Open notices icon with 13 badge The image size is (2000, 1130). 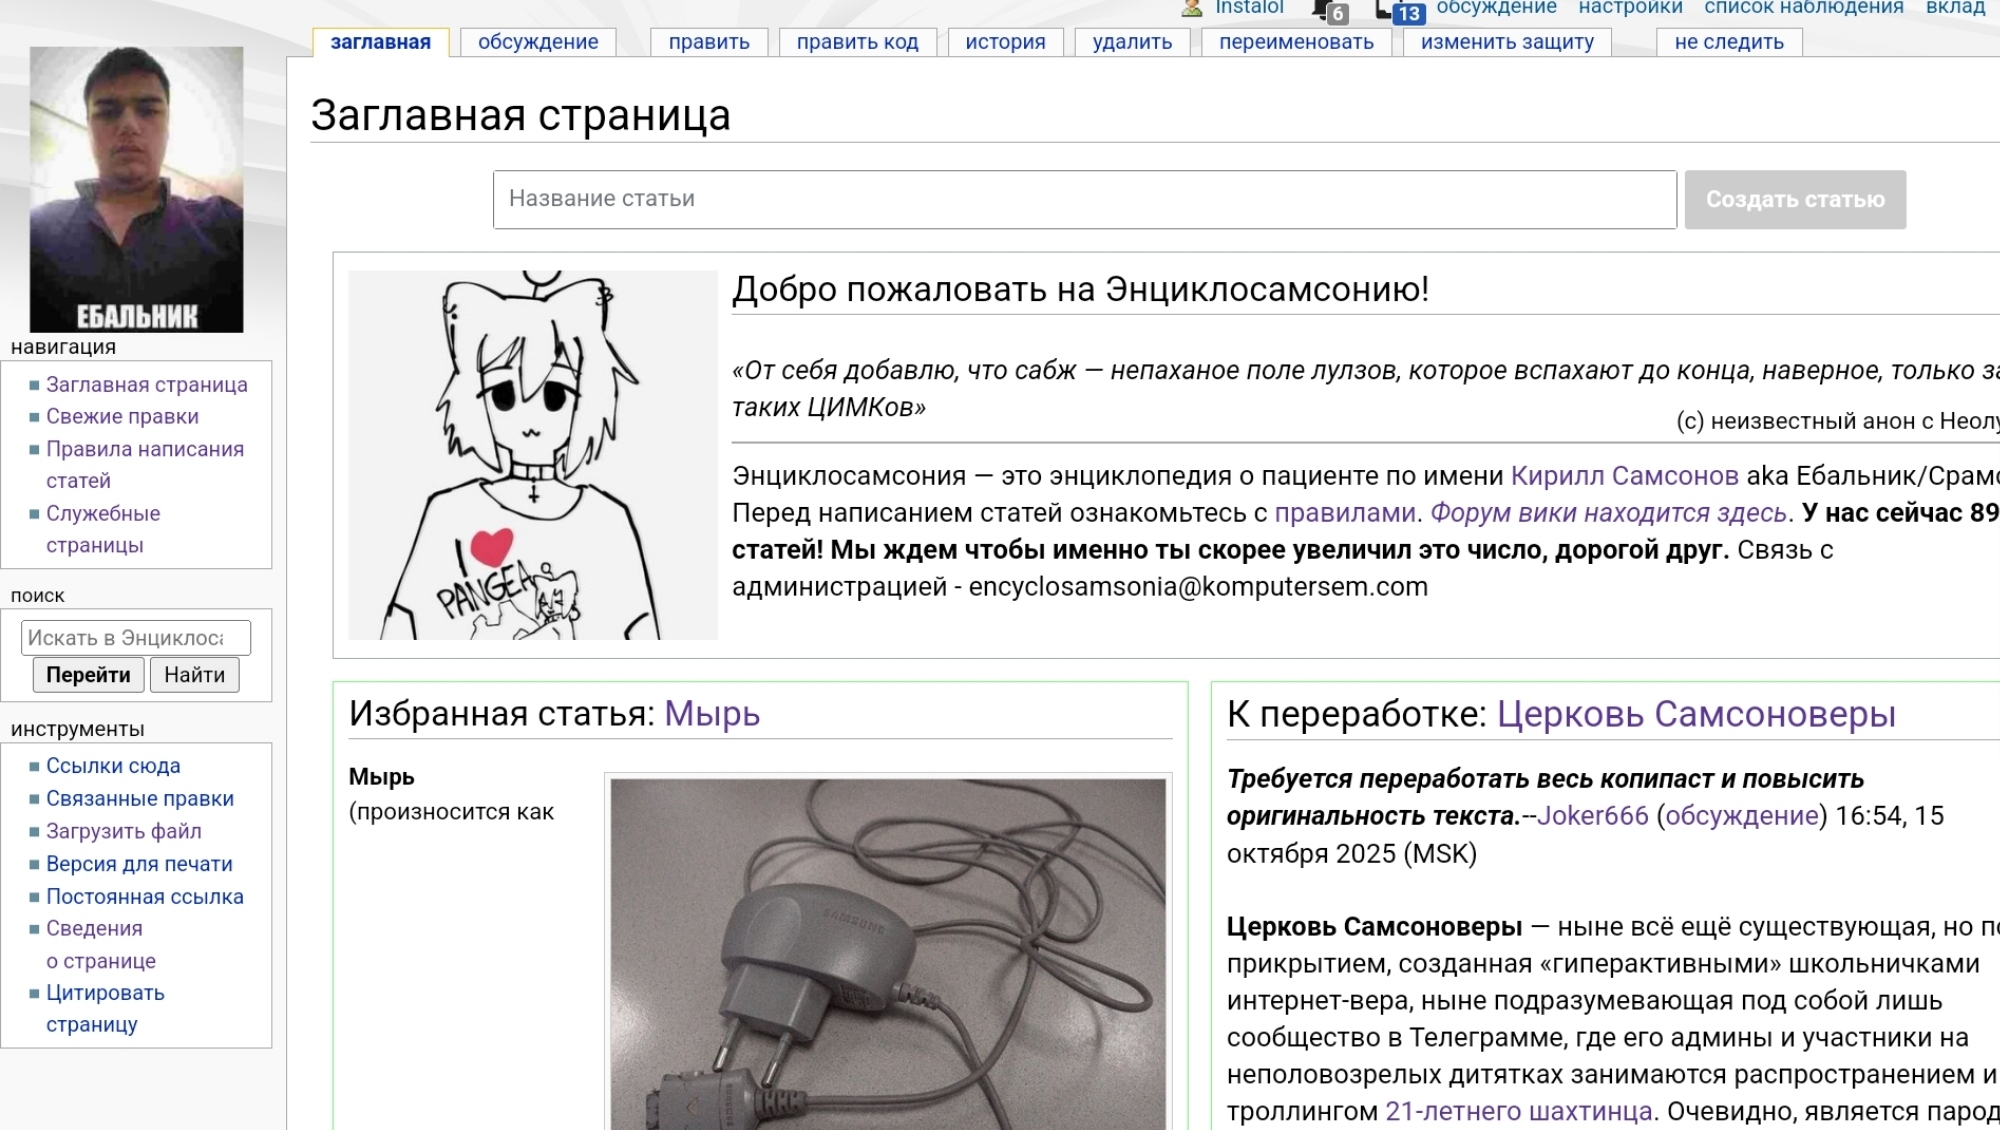tap(1399, 11)
